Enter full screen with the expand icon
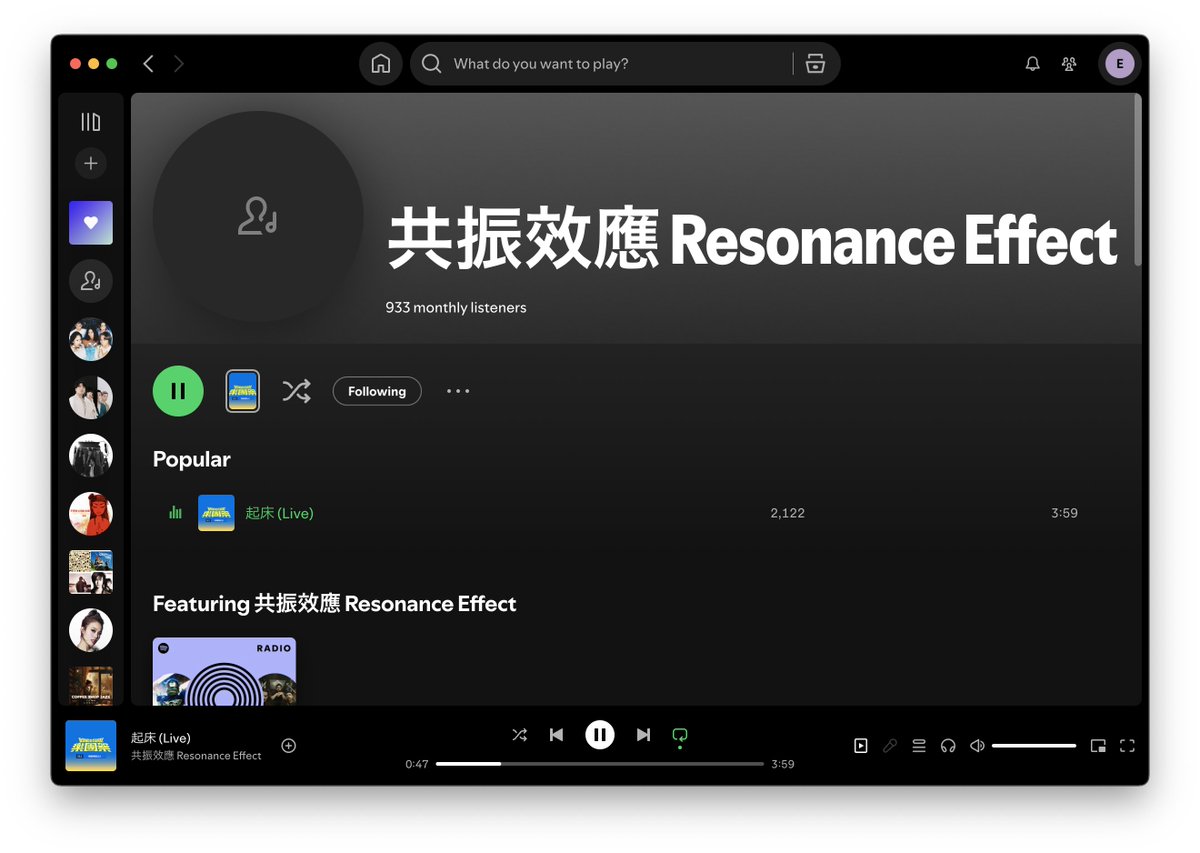 click(1127, 746)
